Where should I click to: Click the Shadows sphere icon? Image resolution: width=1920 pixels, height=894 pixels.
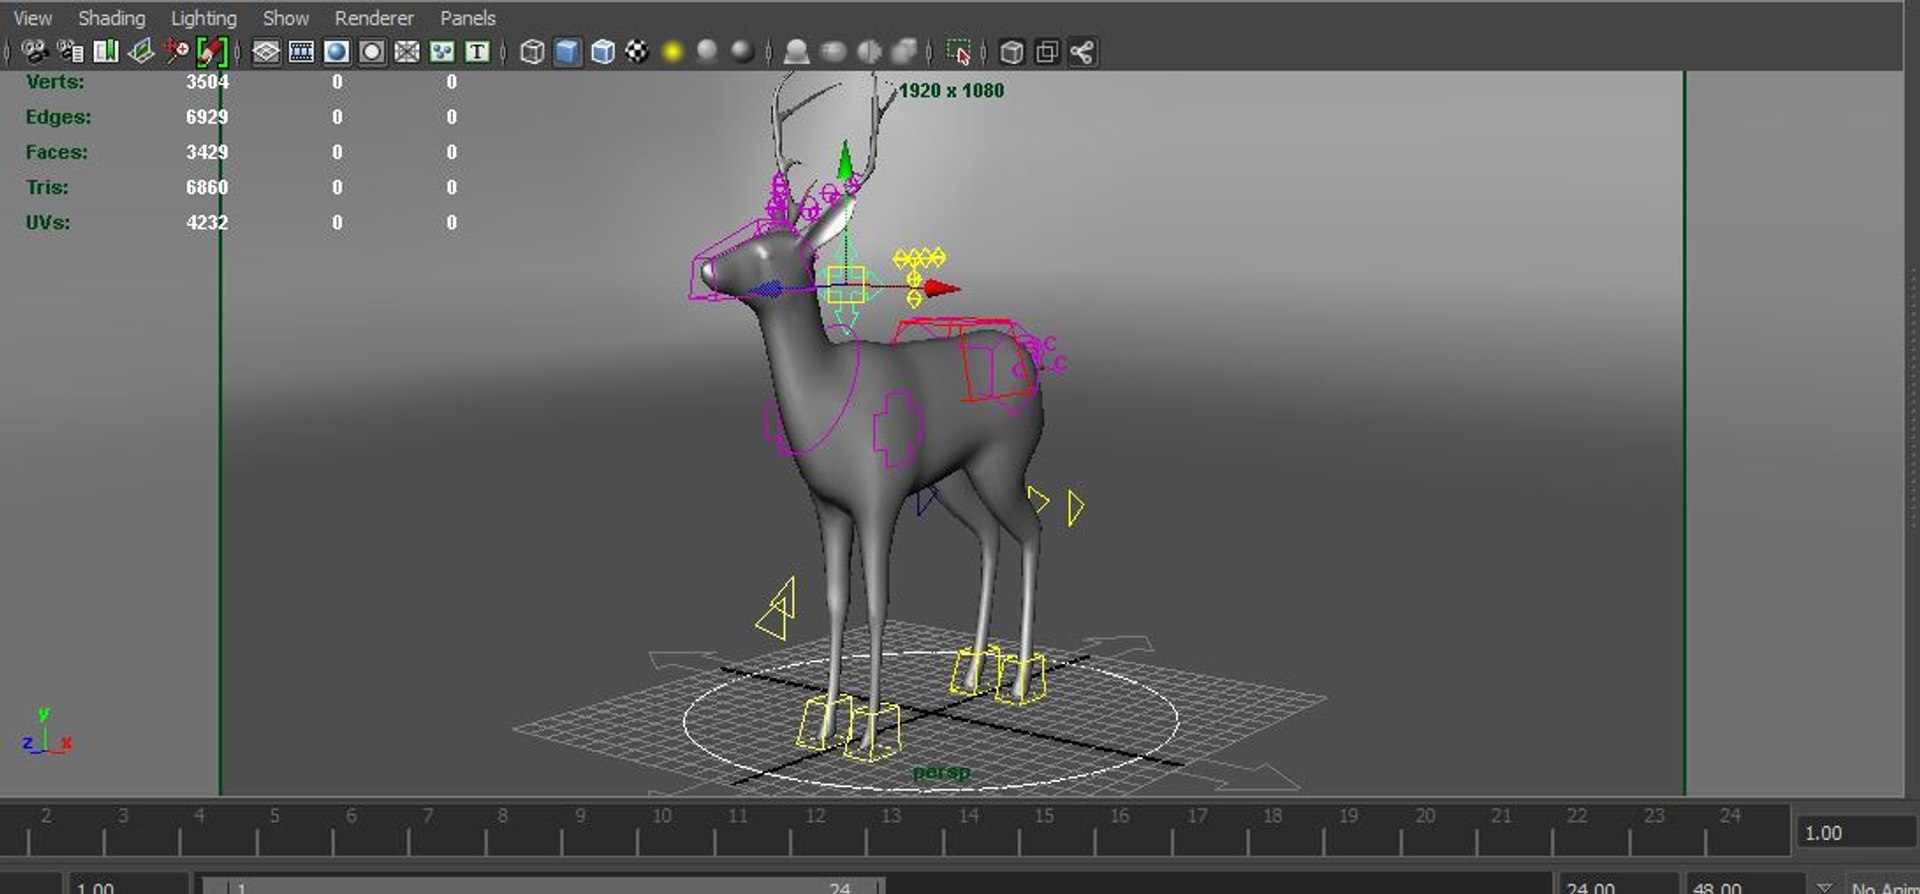pos(707,52)
